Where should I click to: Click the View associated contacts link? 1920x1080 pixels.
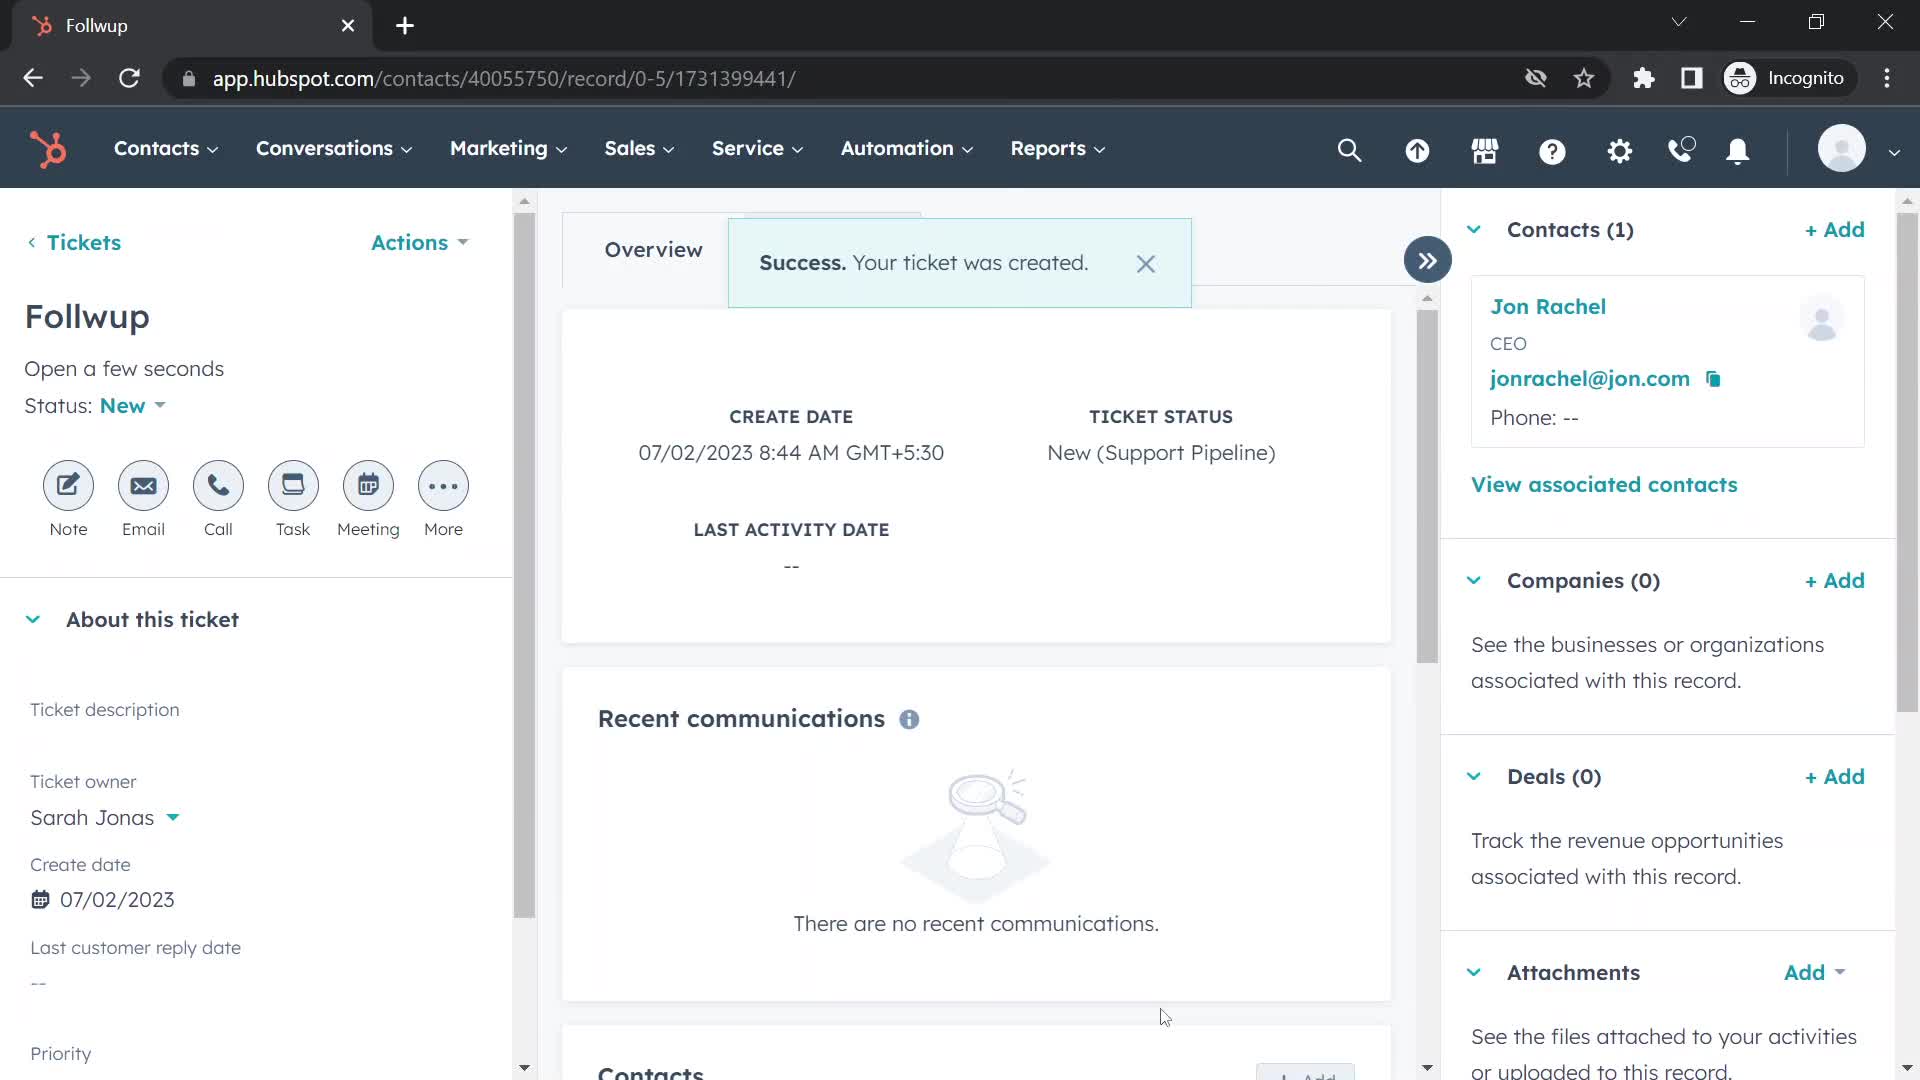pos(1604,484)
